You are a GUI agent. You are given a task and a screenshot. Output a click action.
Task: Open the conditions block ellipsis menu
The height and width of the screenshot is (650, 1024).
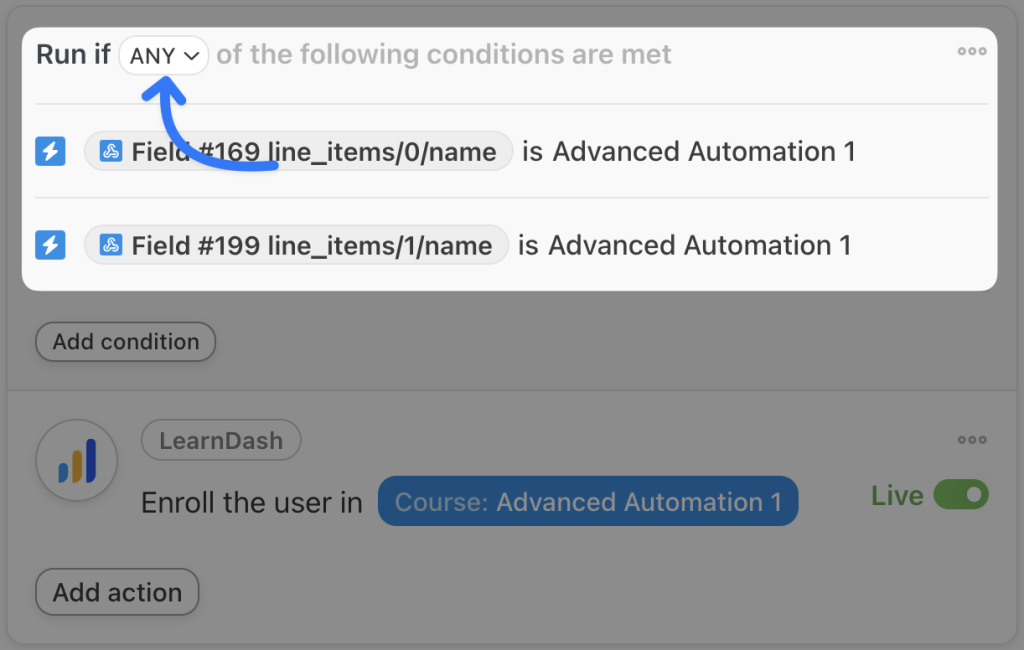pyautogui.click(x=972, y=51)
